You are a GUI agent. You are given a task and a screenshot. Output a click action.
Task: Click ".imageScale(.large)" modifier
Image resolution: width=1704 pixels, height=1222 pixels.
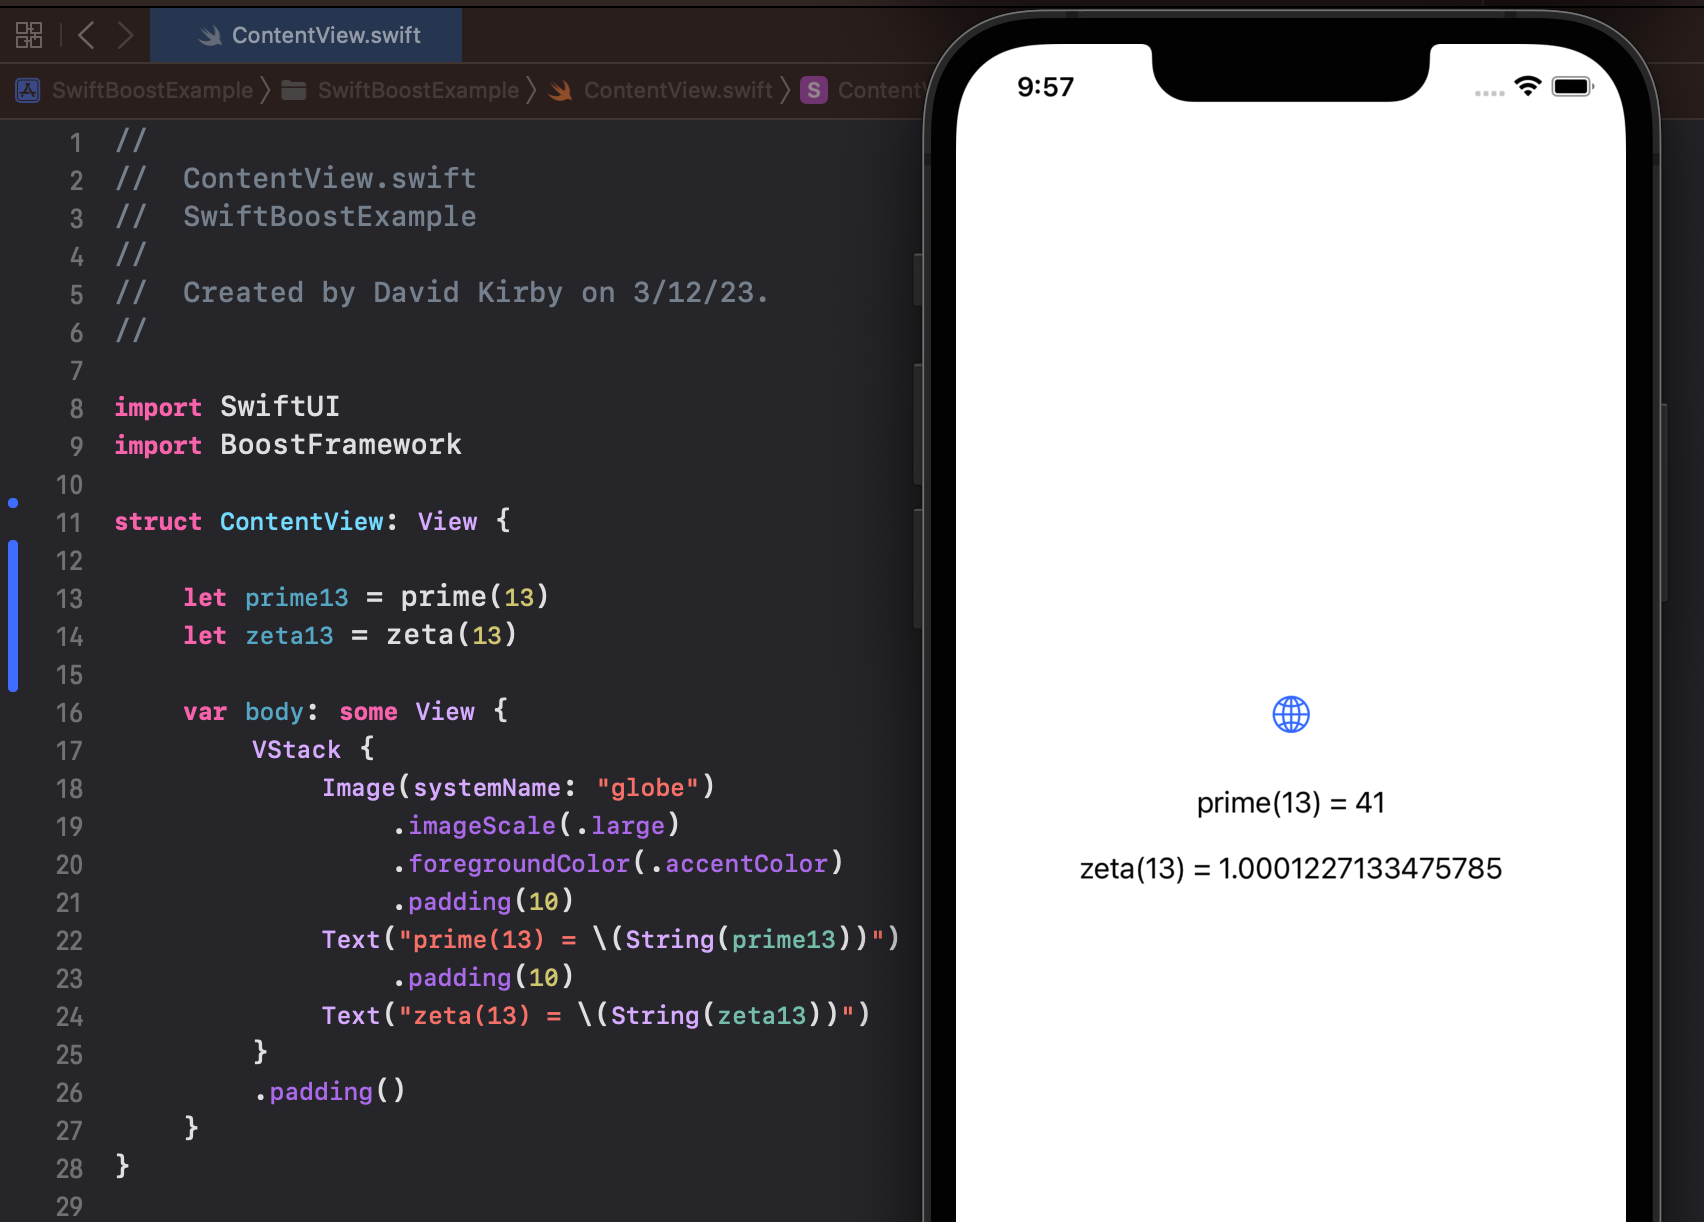pyautogui.click(x=536, y=825)
